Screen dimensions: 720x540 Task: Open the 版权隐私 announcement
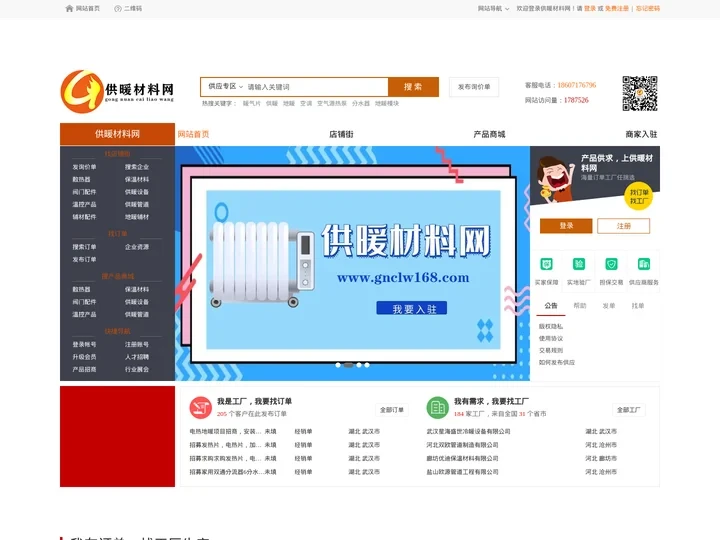pyautogui.click(x=551, y=326)
